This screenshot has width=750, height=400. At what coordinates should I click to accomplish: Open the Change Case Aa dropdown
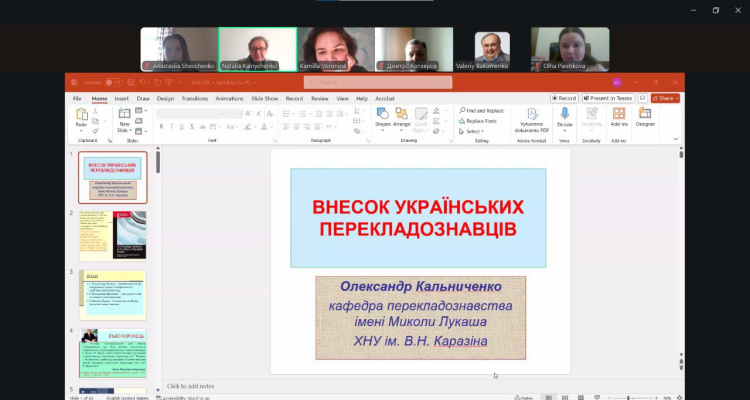pos(232,127)
